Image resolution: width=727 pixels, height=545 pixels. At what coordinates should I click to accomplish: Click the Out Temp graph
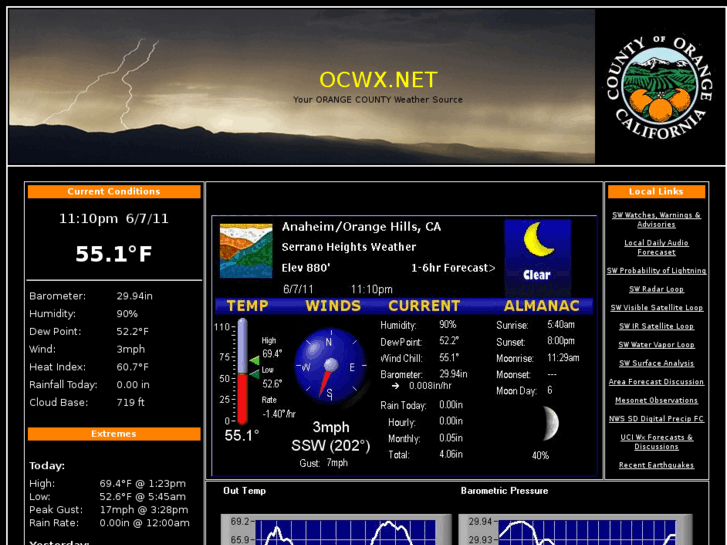[x=336, y=529]
